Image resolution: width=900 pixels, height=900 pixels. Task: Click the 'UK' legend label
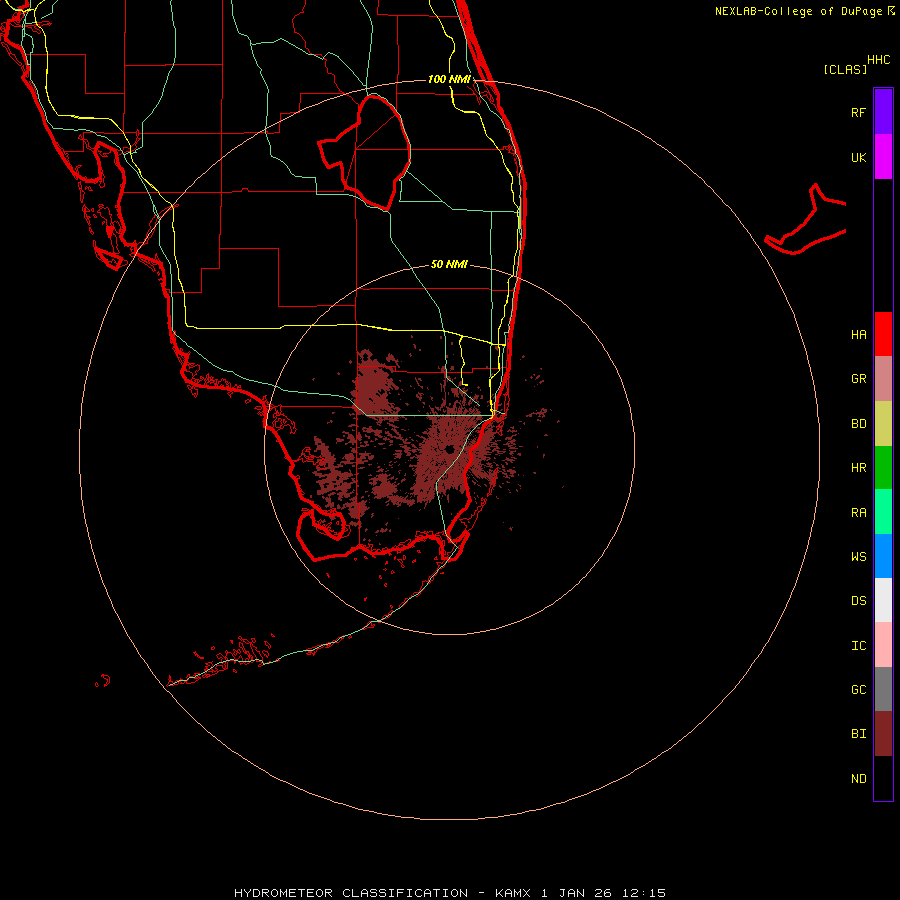pos(858,157)
